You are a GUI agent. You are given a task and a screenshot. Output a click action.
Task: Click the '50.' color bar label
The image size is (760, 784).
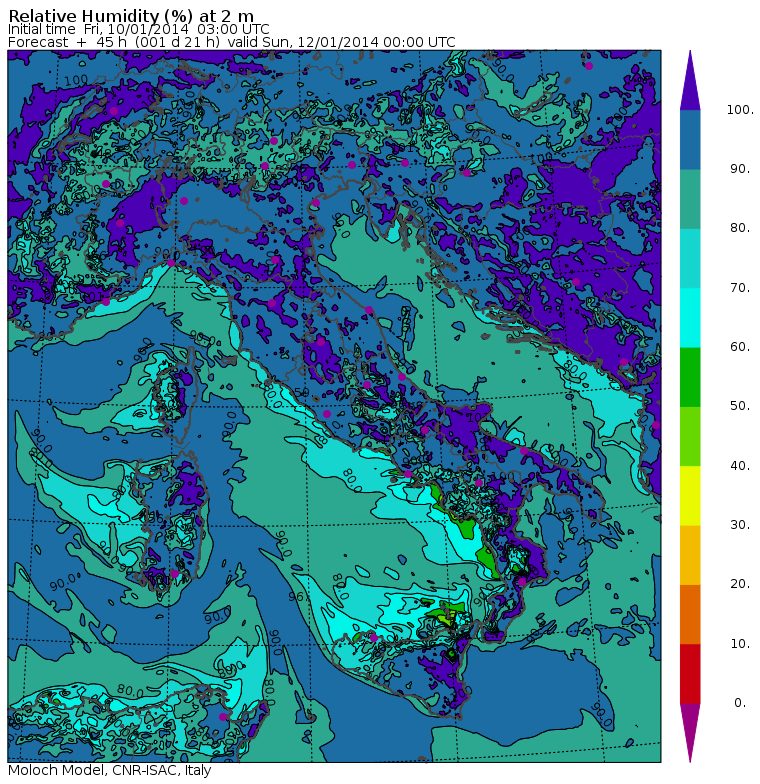[x=740, y=406]
